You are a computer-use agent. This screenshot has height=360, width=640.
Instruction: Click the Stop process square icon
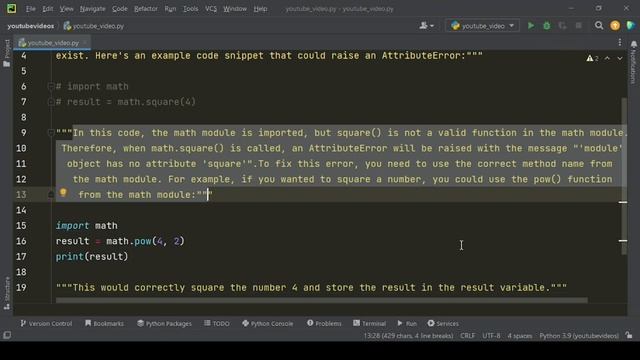[x=578, y=26]
